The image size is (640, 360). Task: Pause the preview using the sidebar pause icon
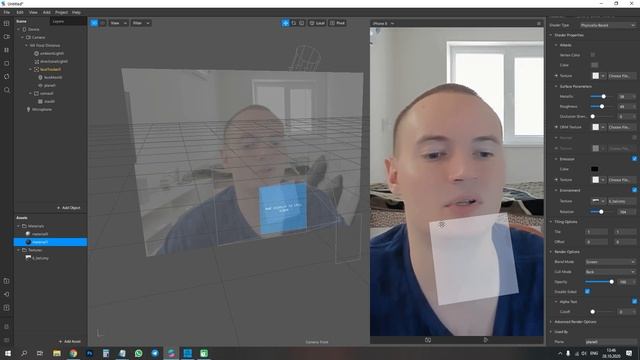click(7, 50)
